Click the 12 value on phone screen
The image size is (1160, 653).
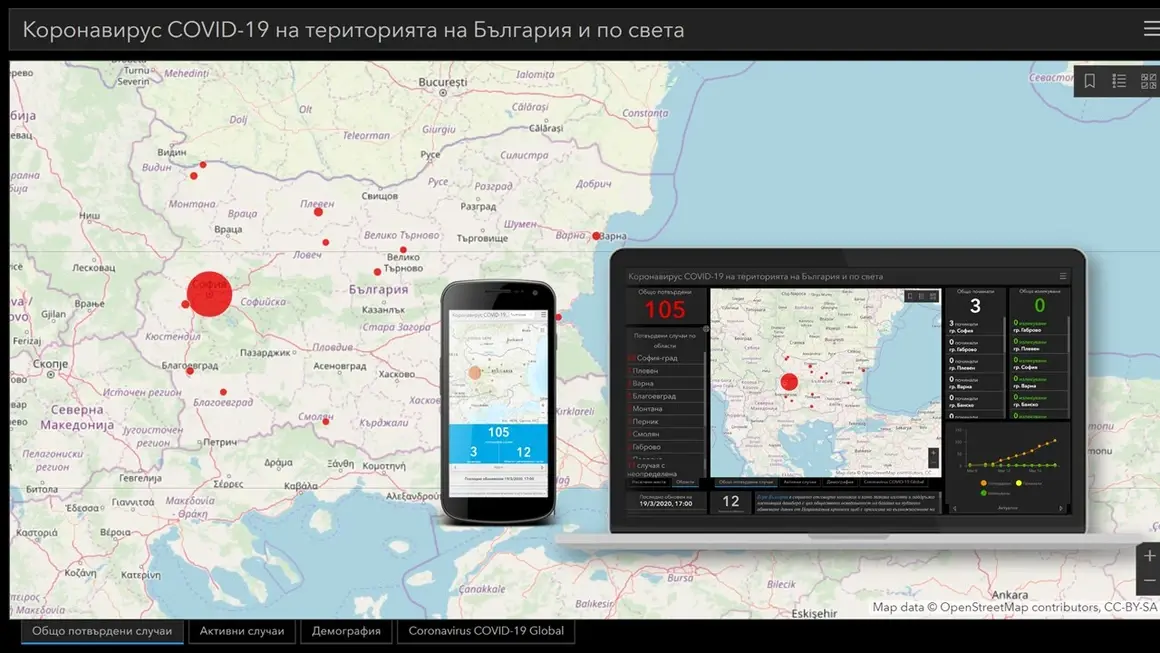[524, 452]
